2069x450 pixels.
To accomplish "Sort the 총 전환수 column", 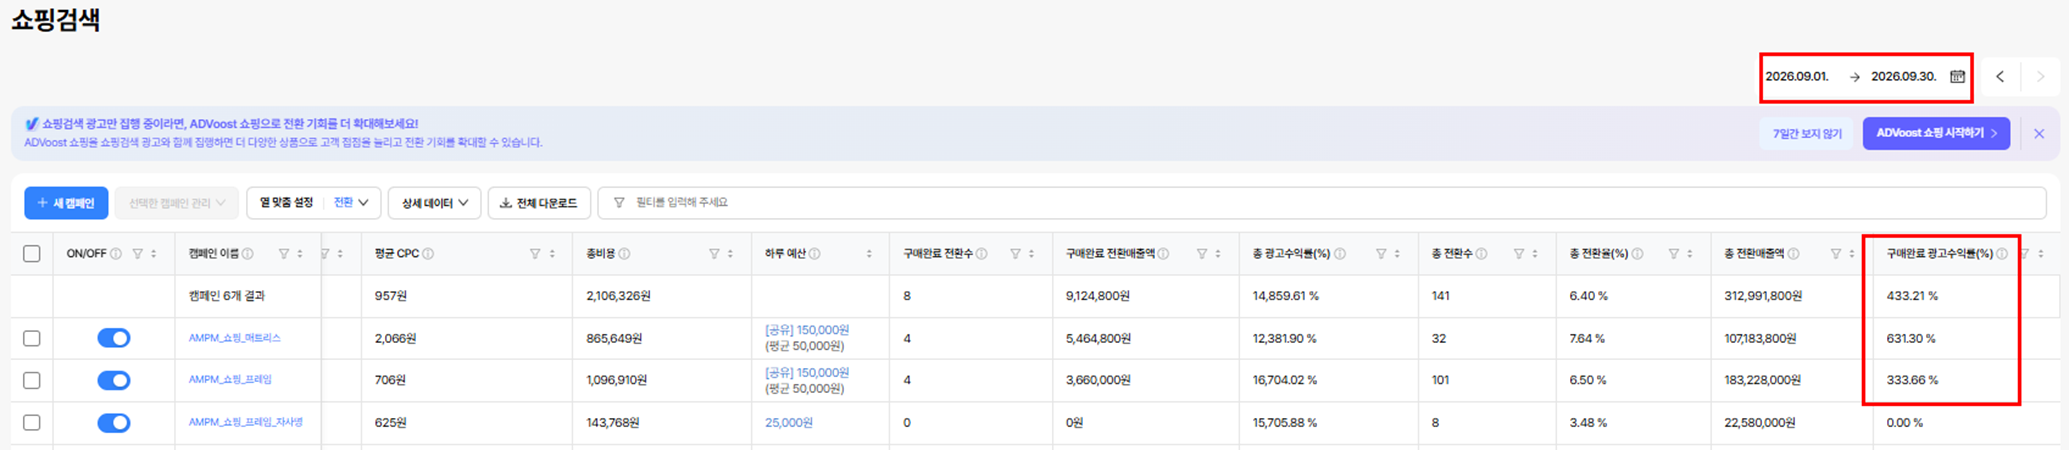I will click(1535, 254).
